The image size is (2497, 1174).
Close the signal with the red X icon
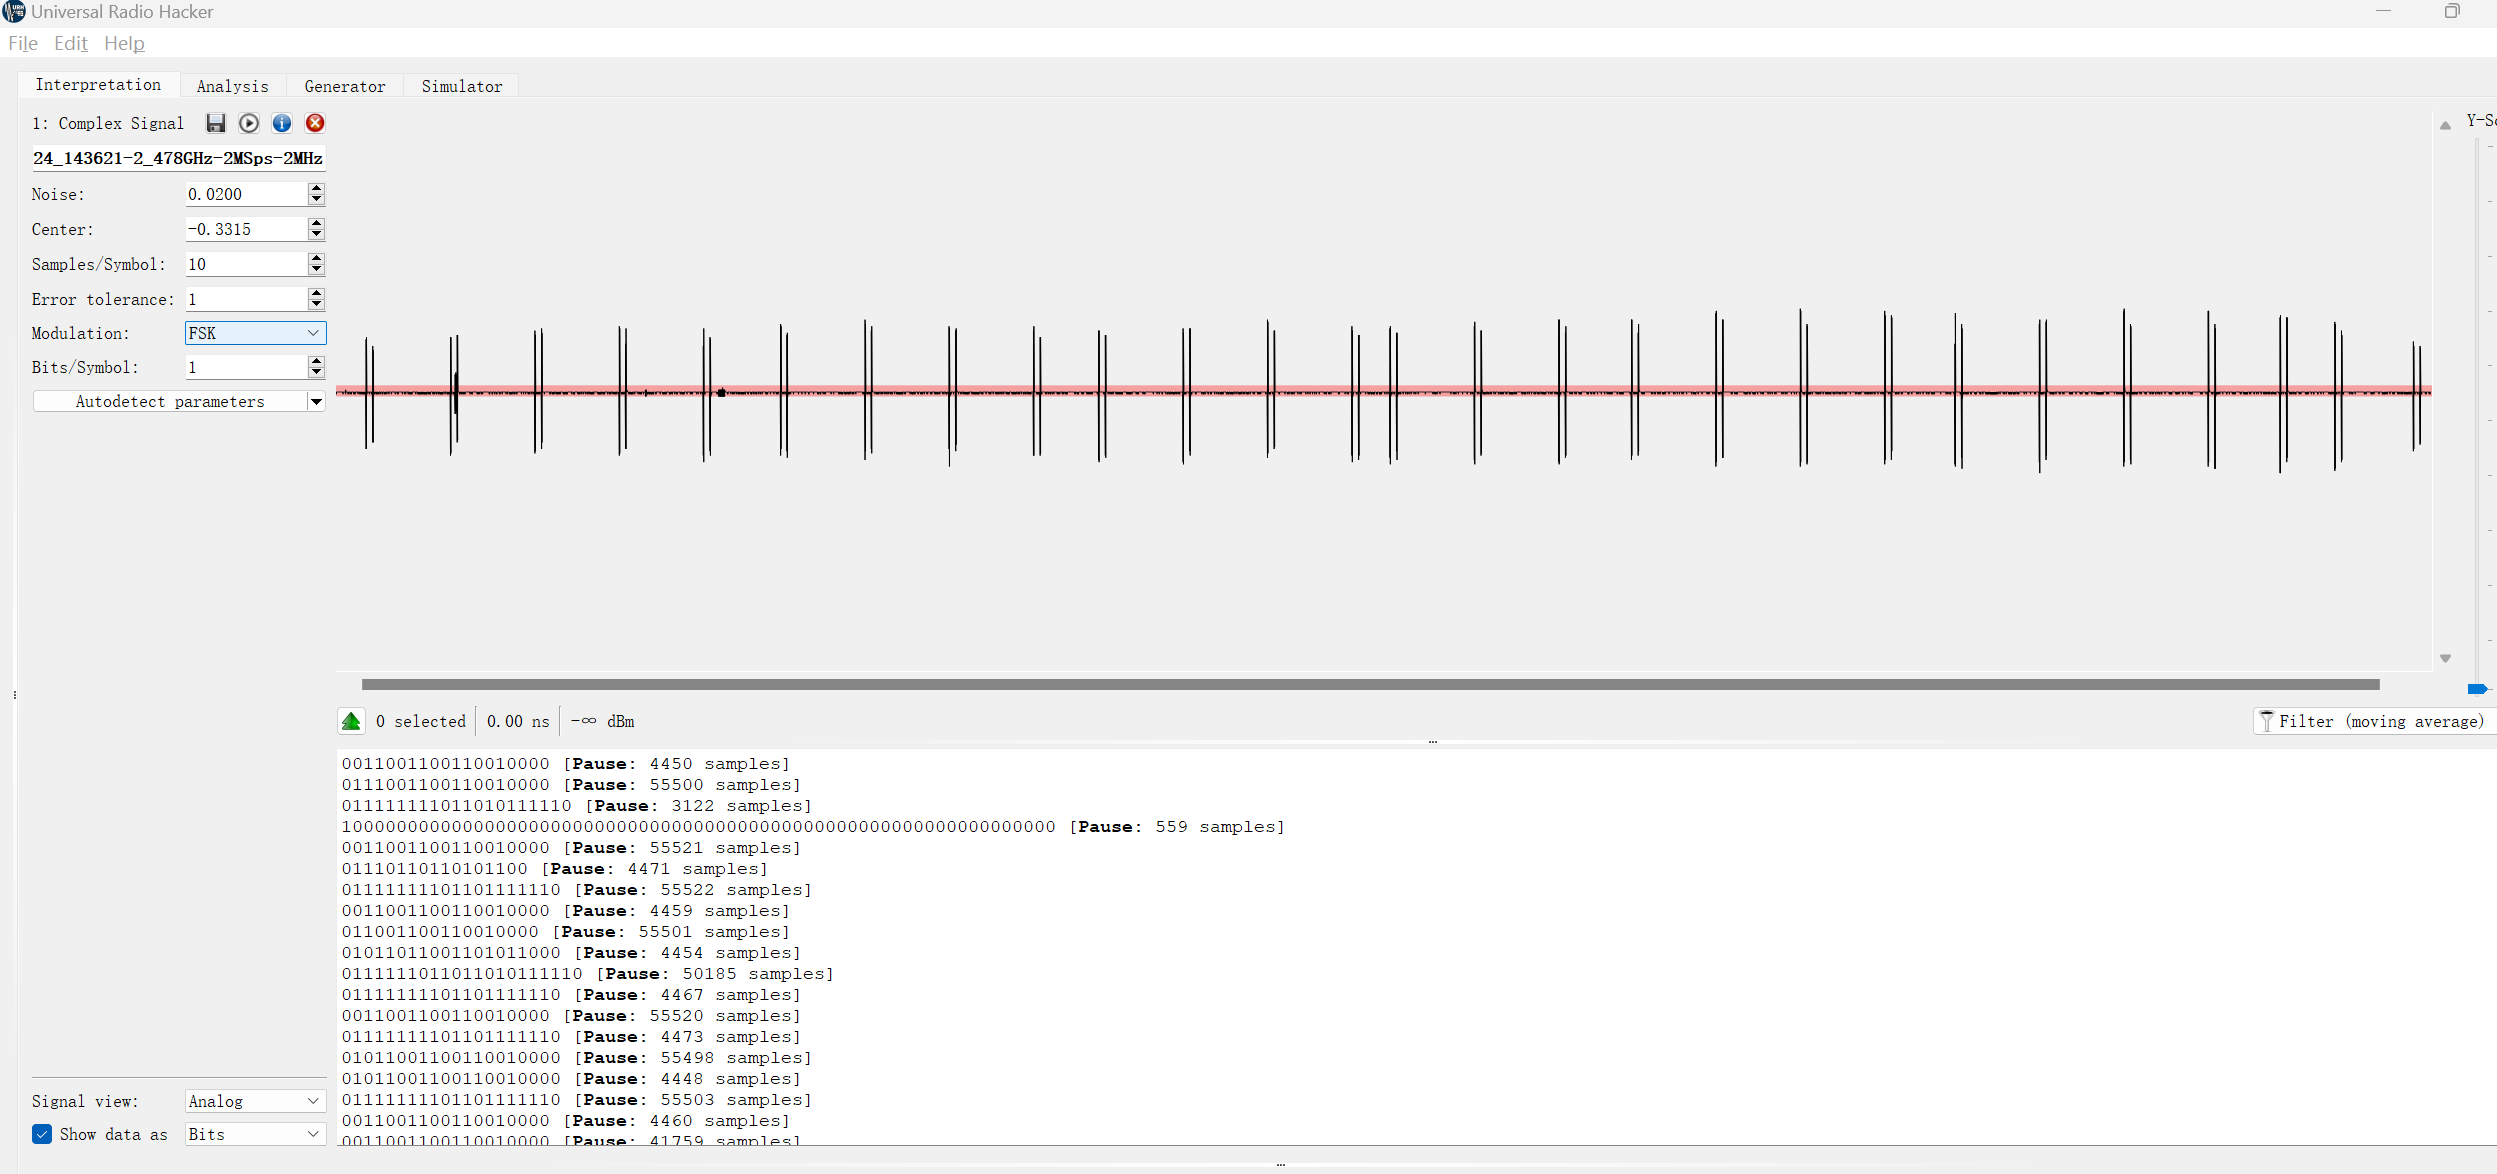pyautogui.click(x=315, y=123)
